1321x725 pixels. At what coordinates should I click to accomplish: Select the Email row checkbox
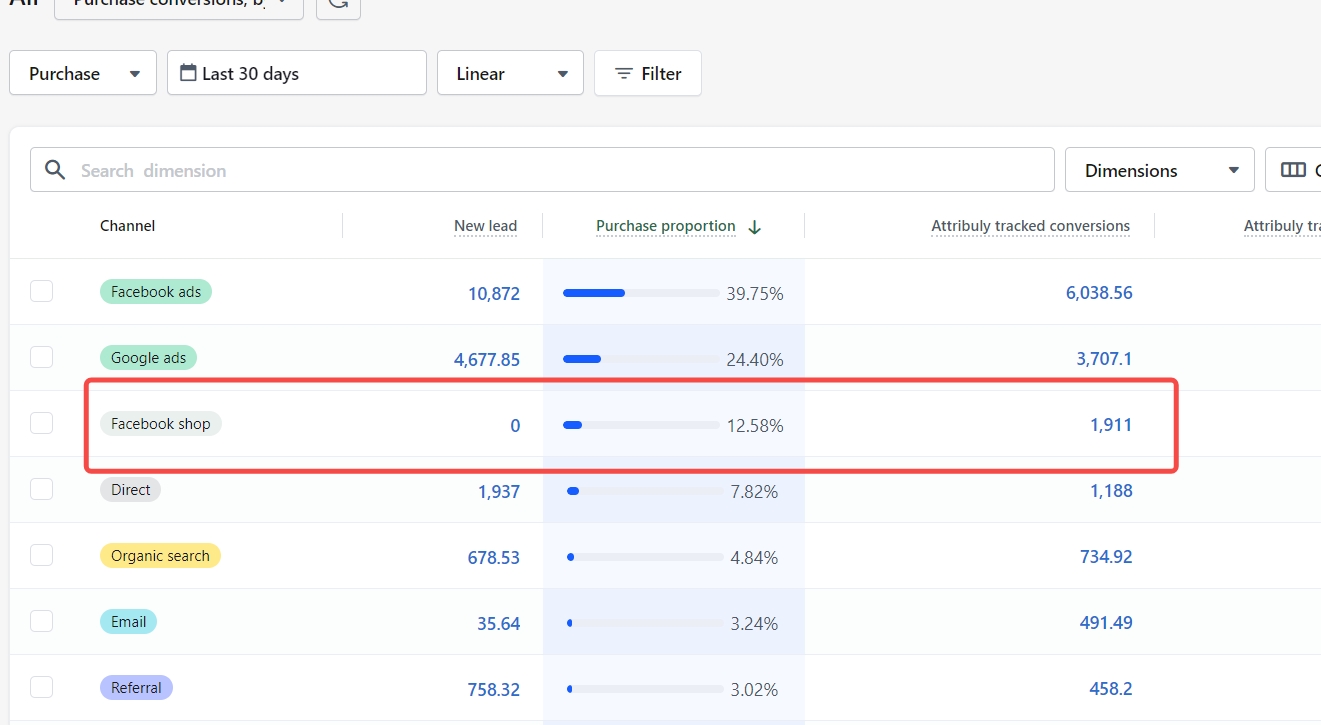point(41,621)
